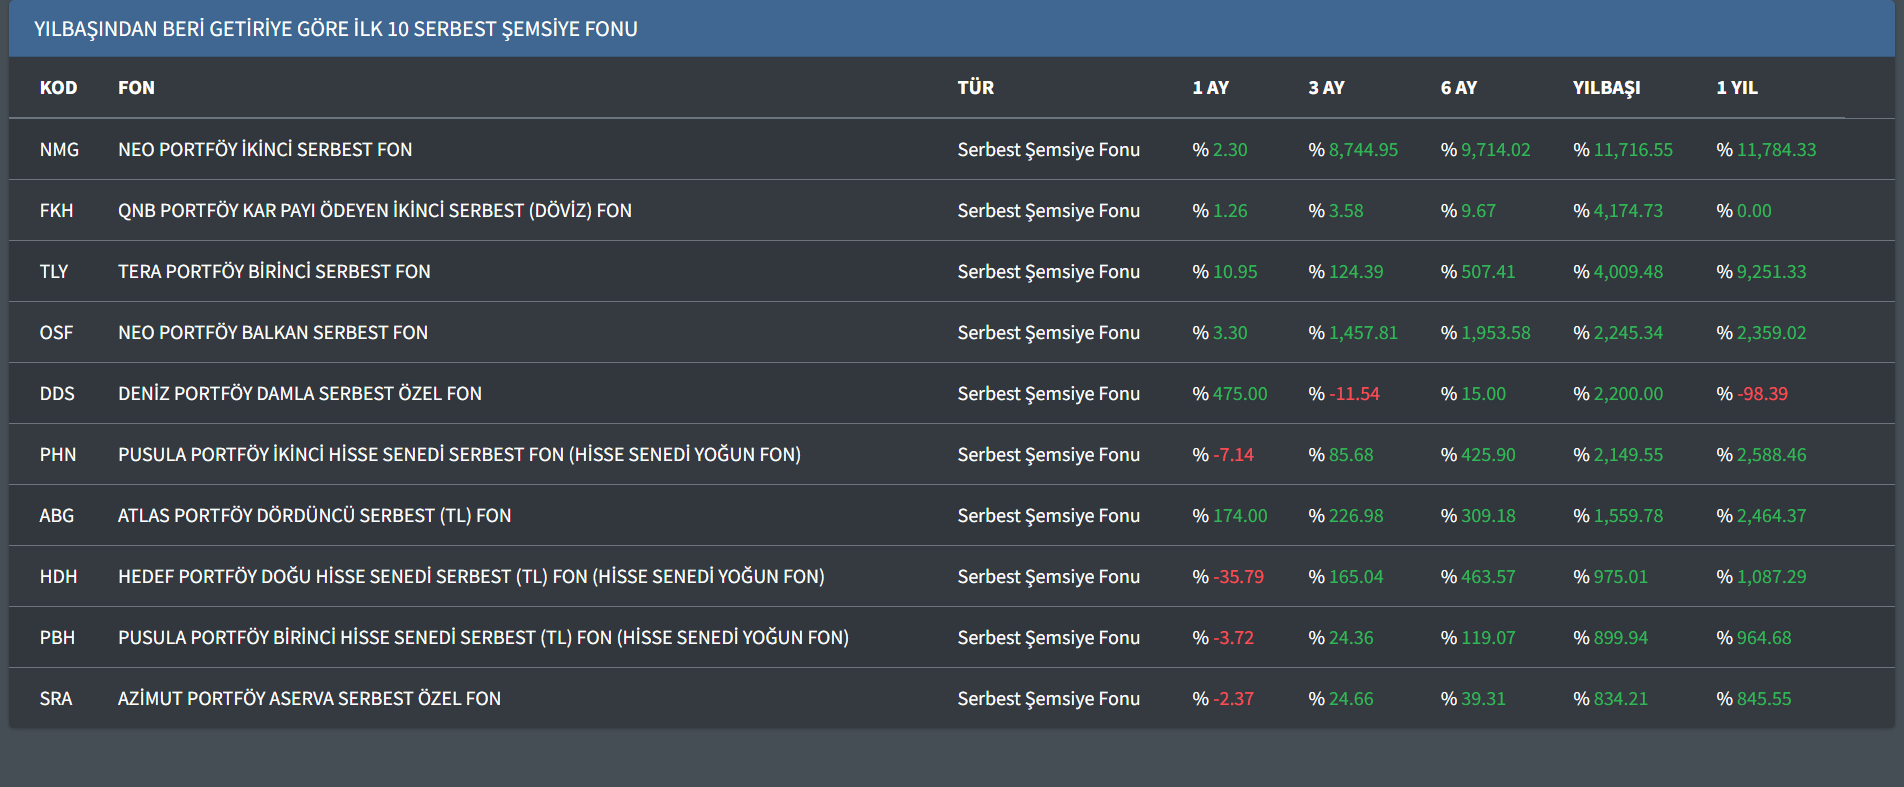Viewport: 1904px width, 787px height.
Task: Sort by the YILBAŞI column header
Action: [x=1606, y=88]
